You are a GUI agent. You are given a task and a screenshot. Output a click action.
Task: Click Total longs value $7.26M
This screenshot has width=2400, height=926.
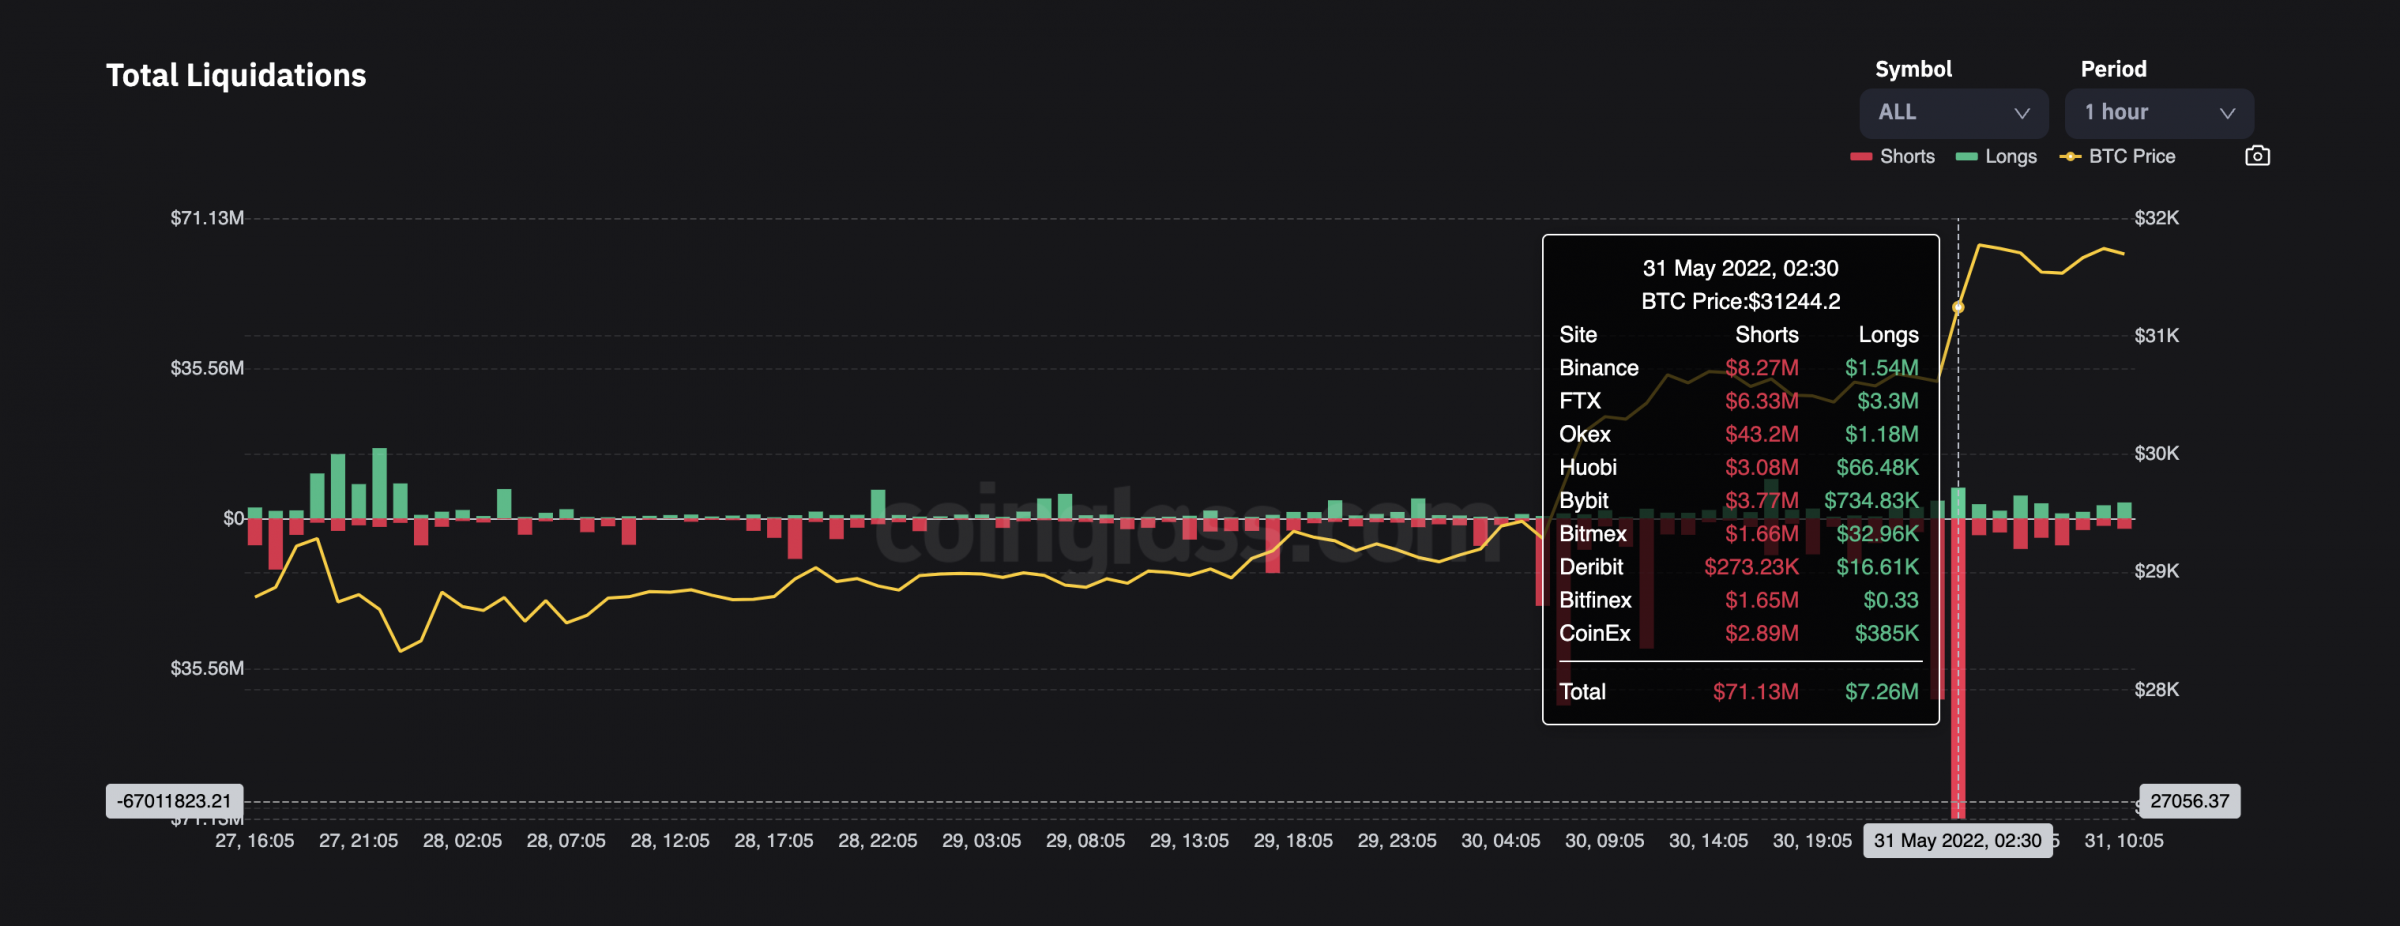coord(1881,692)
